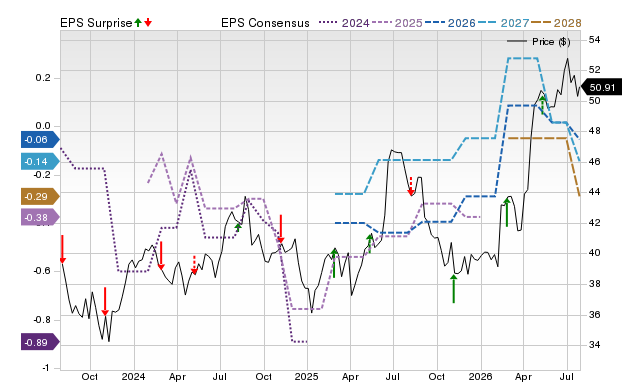Click the 54 label on the price axis
The width and height of the screenshot is (640, 382).
pos(594,40)
